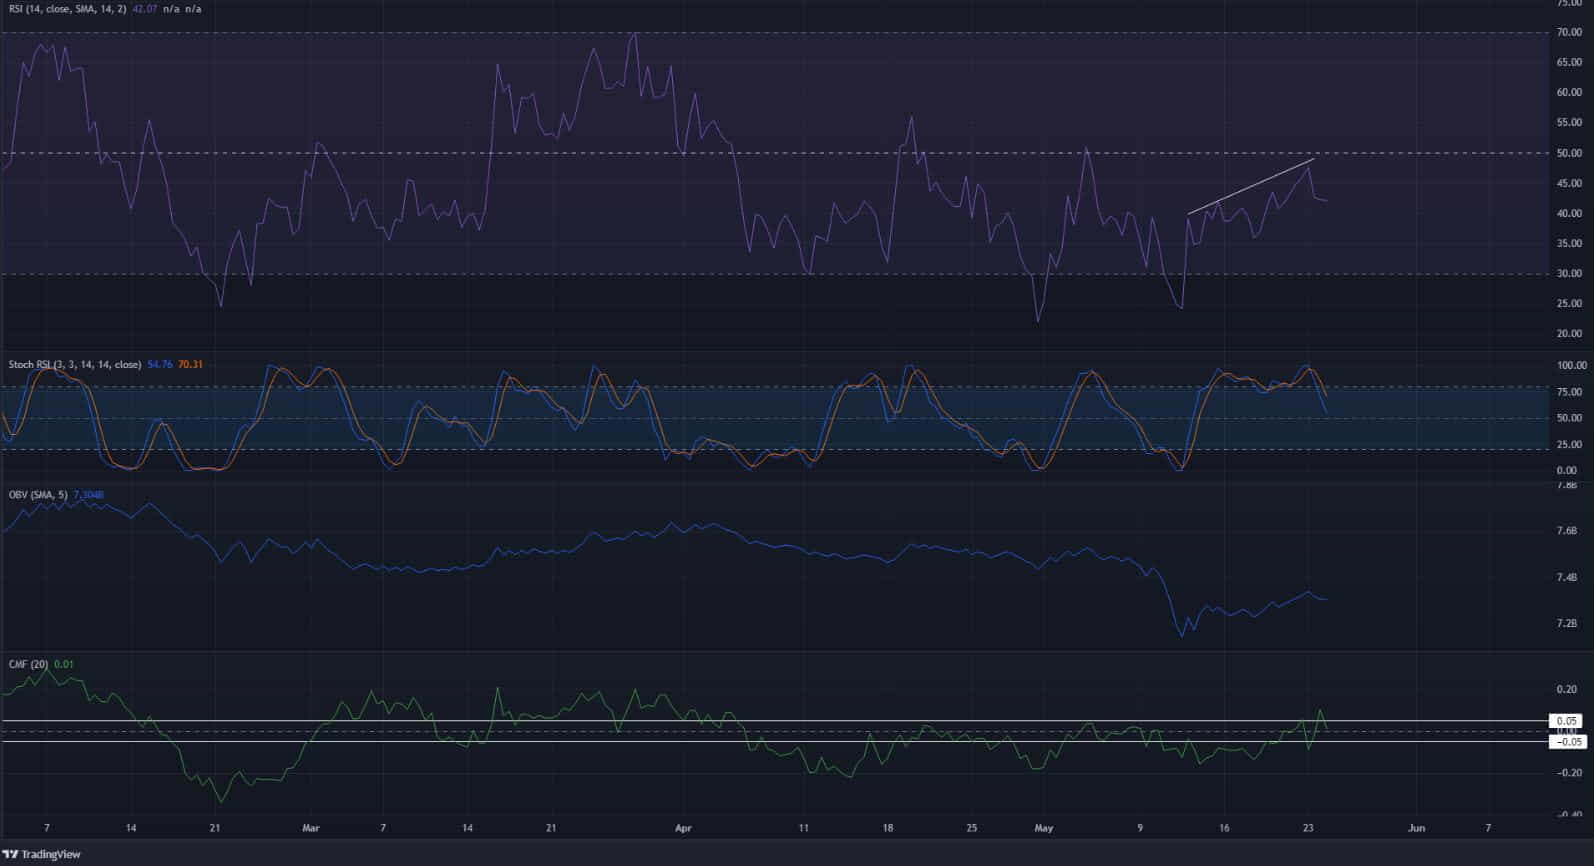Click the TradingView logo
The height and width of the screenshot is (866, 1594).
[42, 854]
